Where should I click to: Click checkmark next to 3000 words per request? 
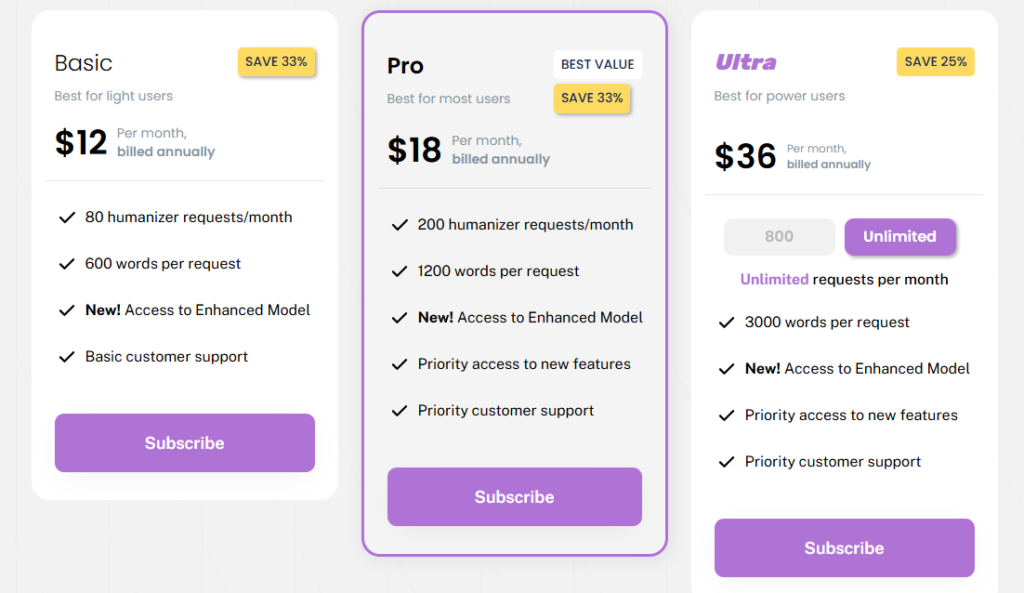tap(727, 322)
